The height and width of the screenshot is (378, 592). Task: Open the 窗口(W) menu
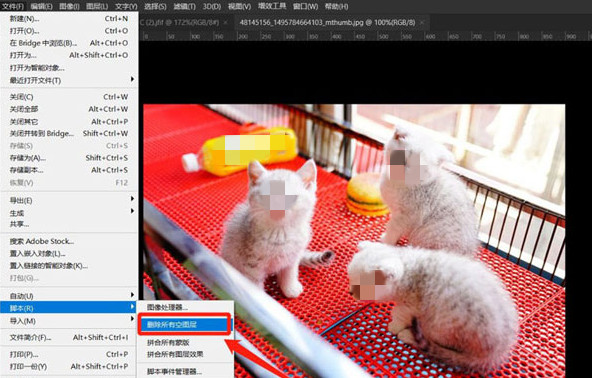(x=305, y=6)
